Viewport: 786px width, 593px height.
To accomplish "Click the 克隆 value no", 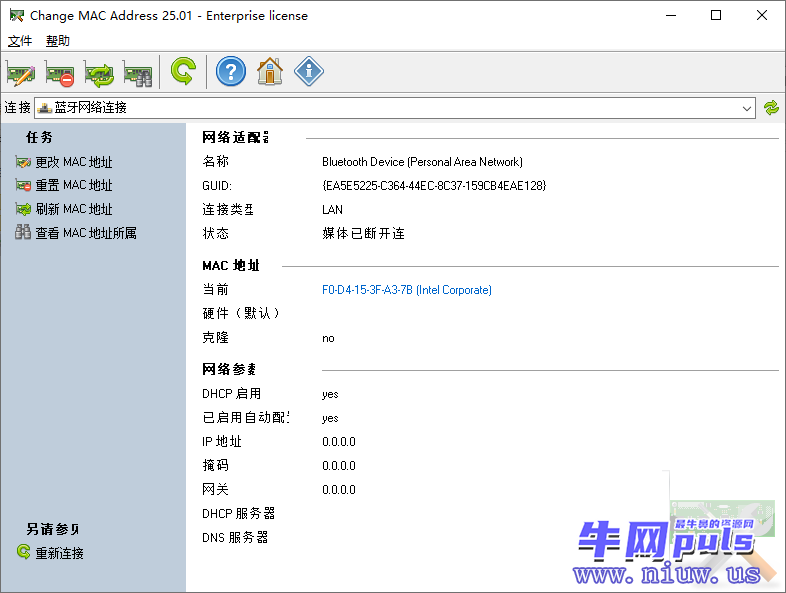I will [328, 339].
